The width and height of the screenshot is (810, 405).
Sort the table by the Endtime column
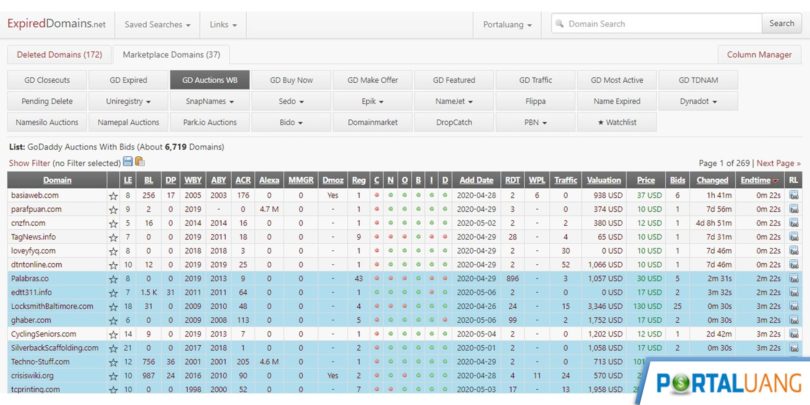tap(759, 180)
